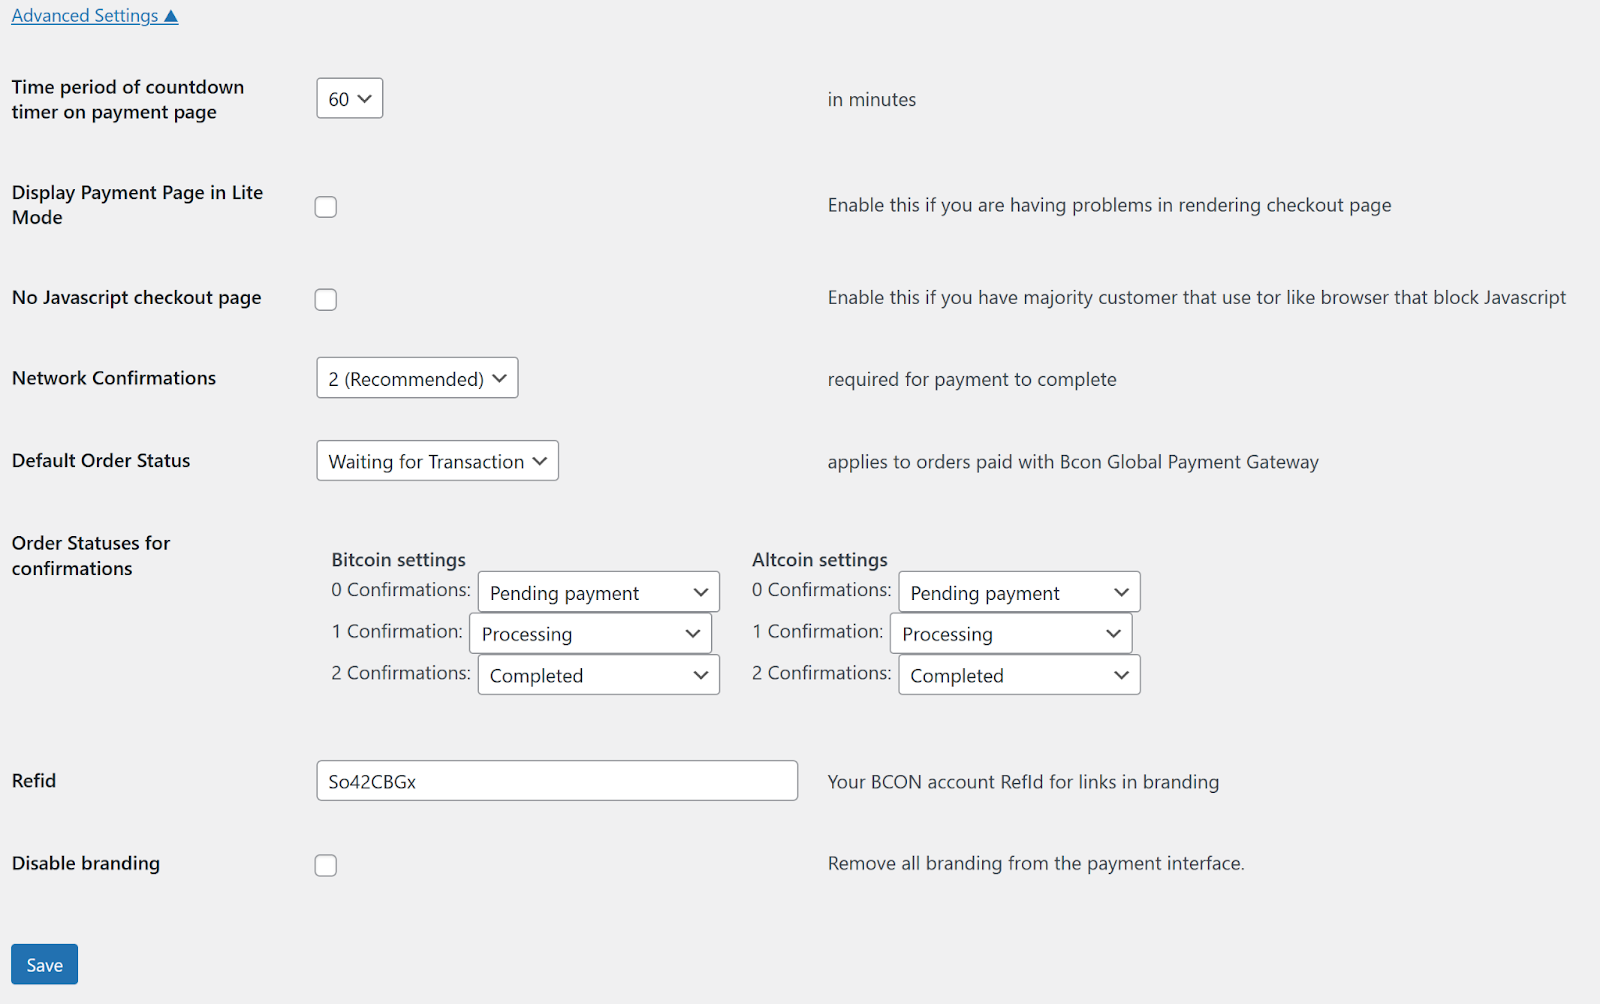Open the countdown timer minutes dropdown
The height and width of the screenshot is (1004, 1600).
pos(349,99)
